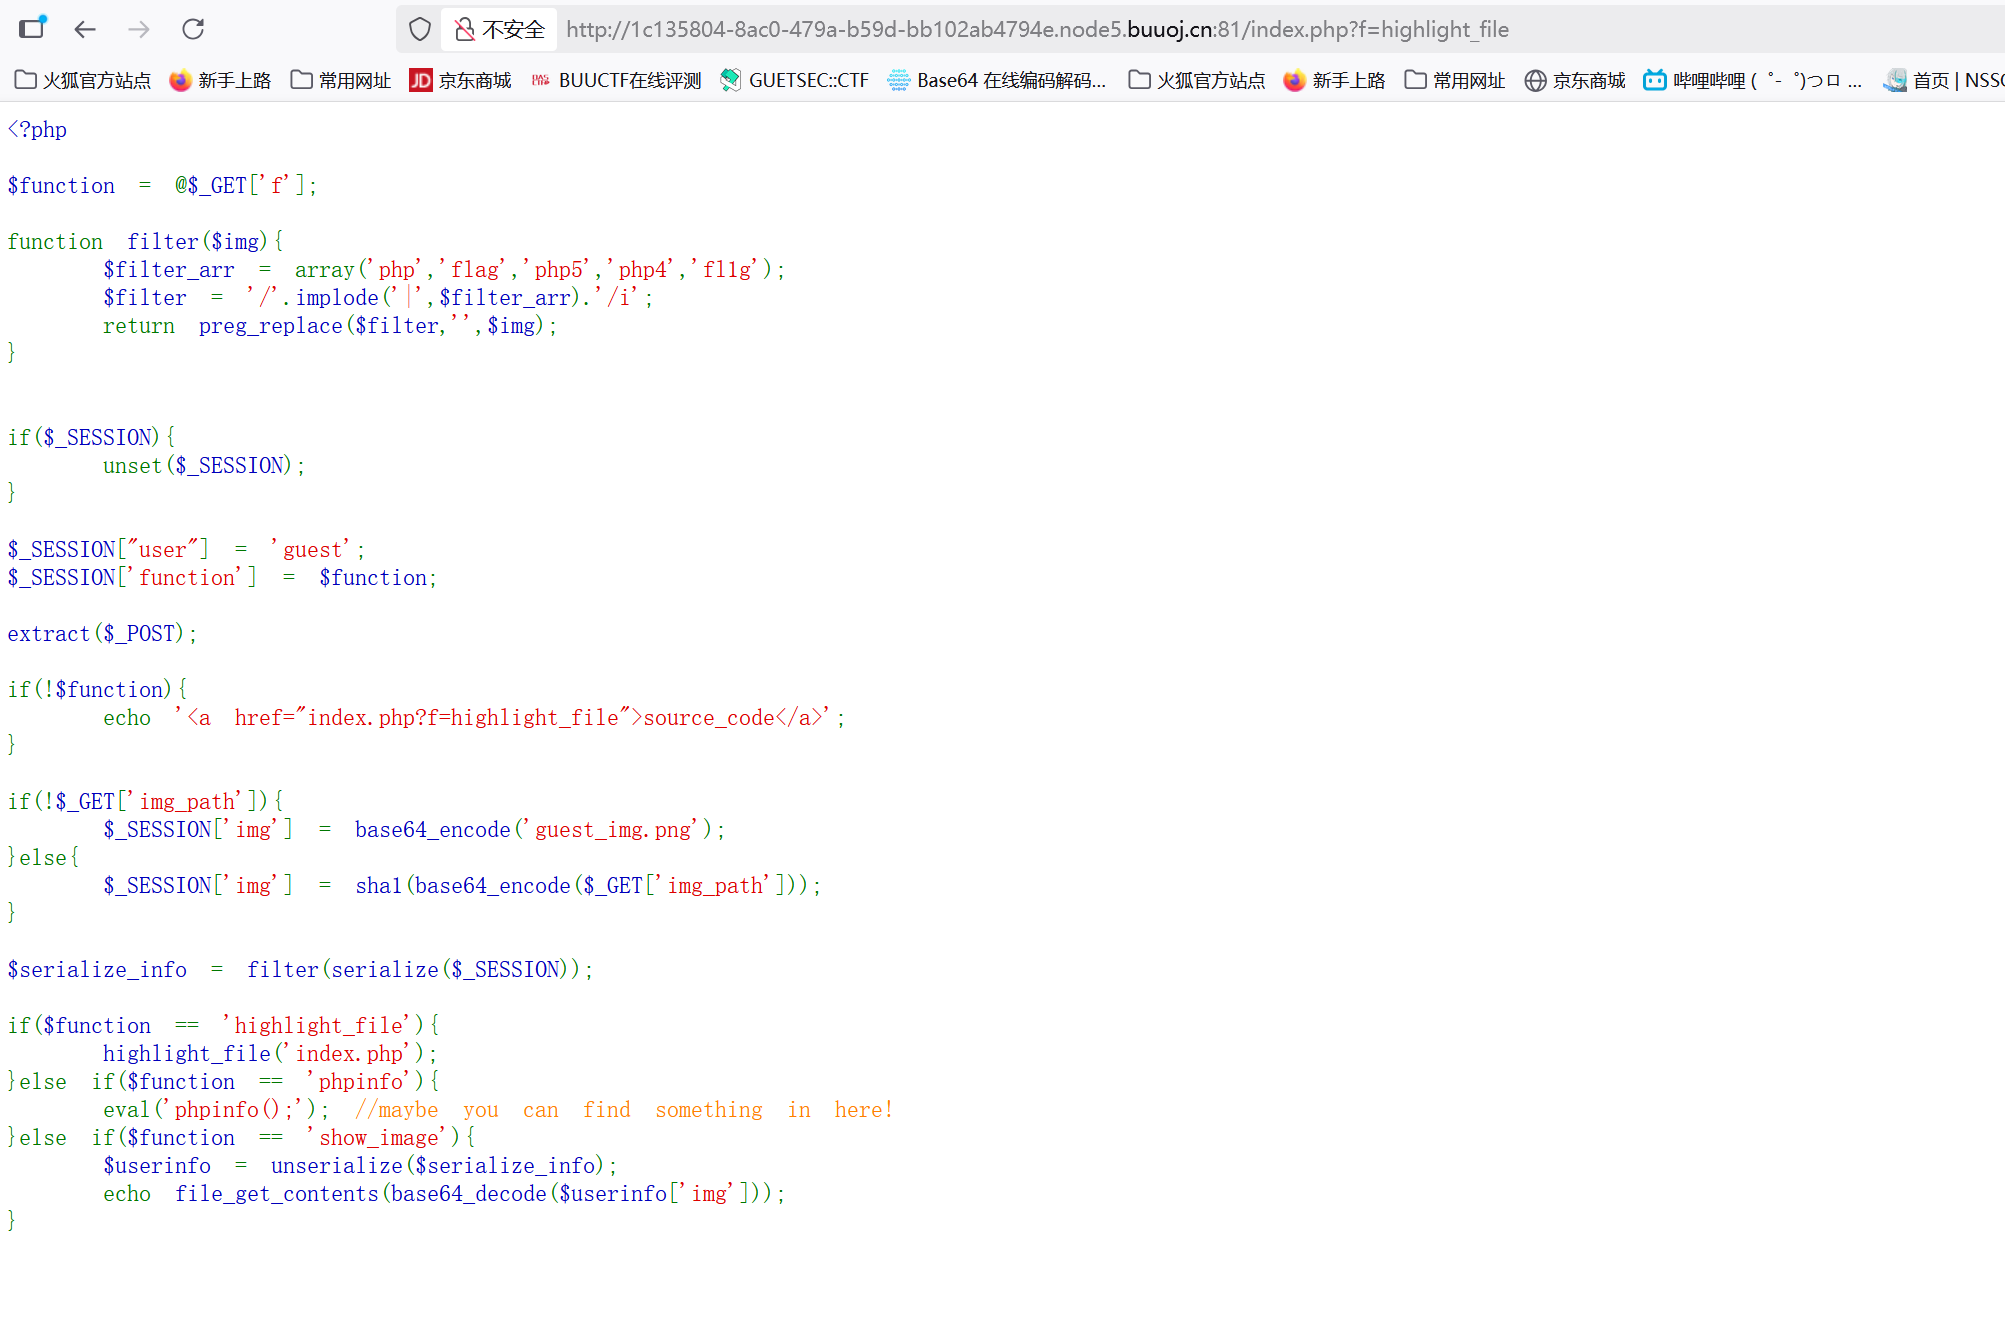Open the Base64 在线编码解码 bookmark

[997, 80]
